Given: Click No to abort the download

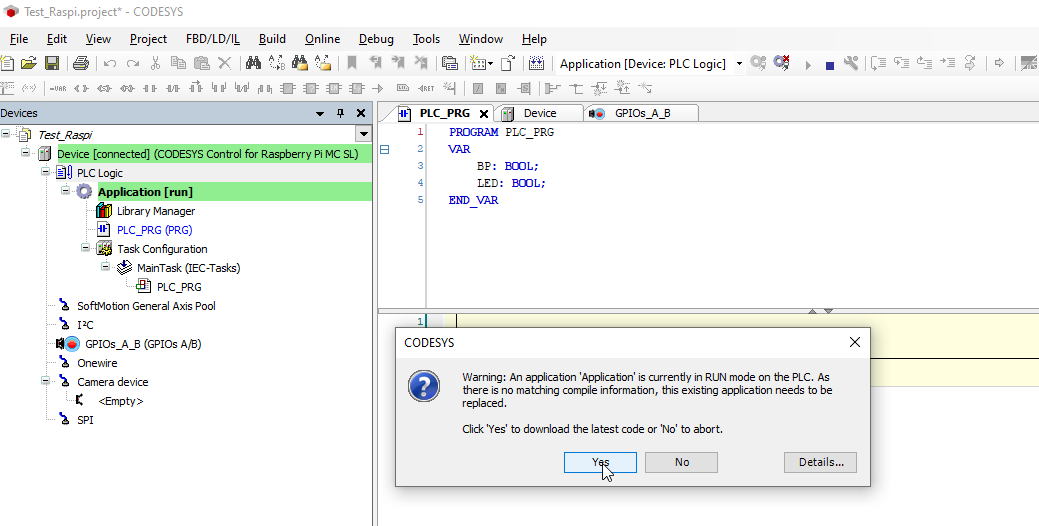Looking at the screenshot, I should coord(681,462).
